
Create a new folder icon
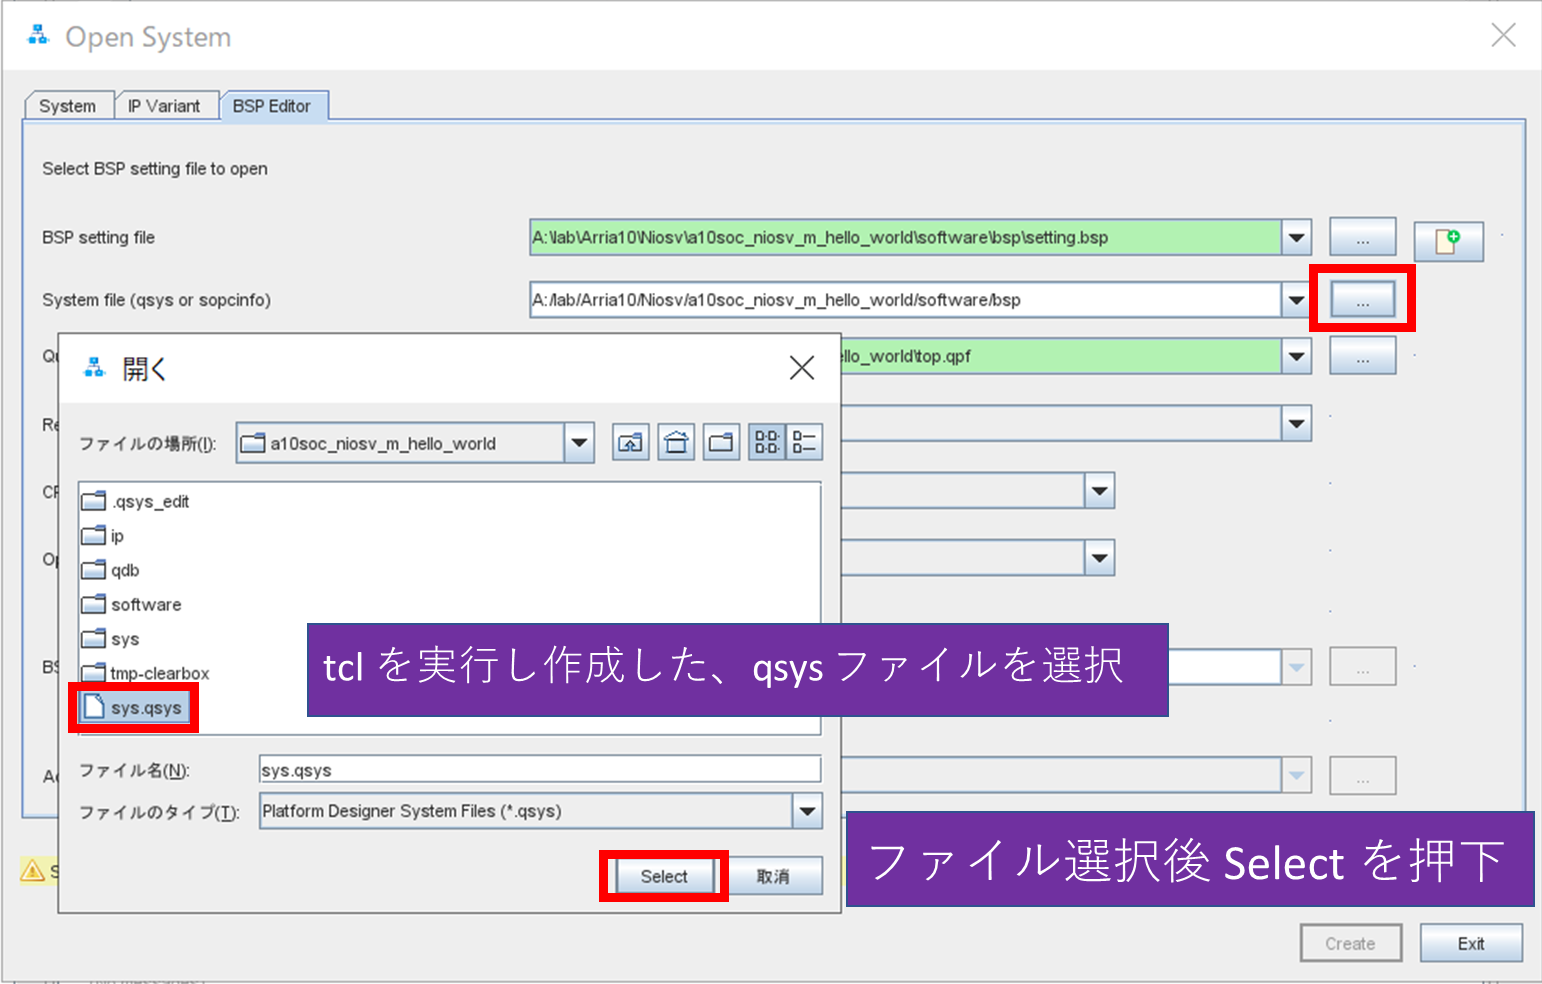tap(721, 443)
